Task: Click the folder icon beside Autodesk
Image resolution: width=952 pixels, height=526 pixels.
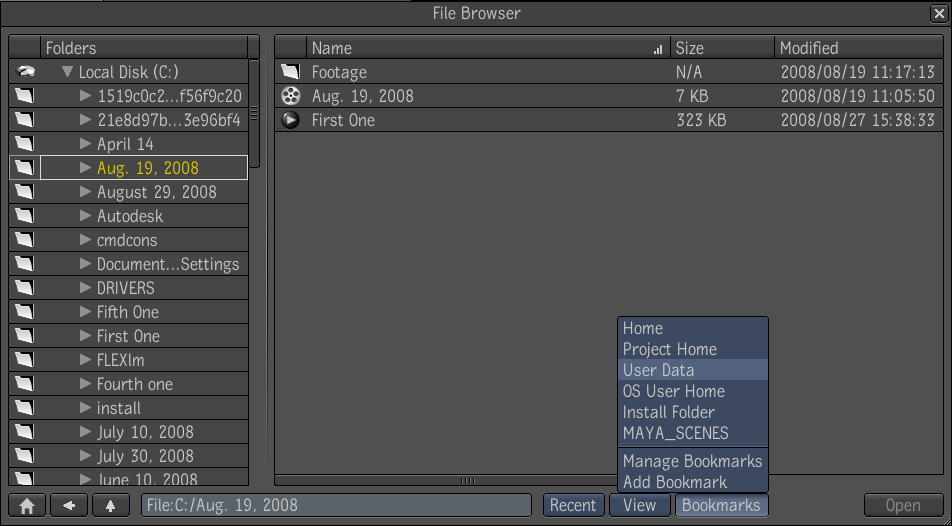Action: point(24,216)
